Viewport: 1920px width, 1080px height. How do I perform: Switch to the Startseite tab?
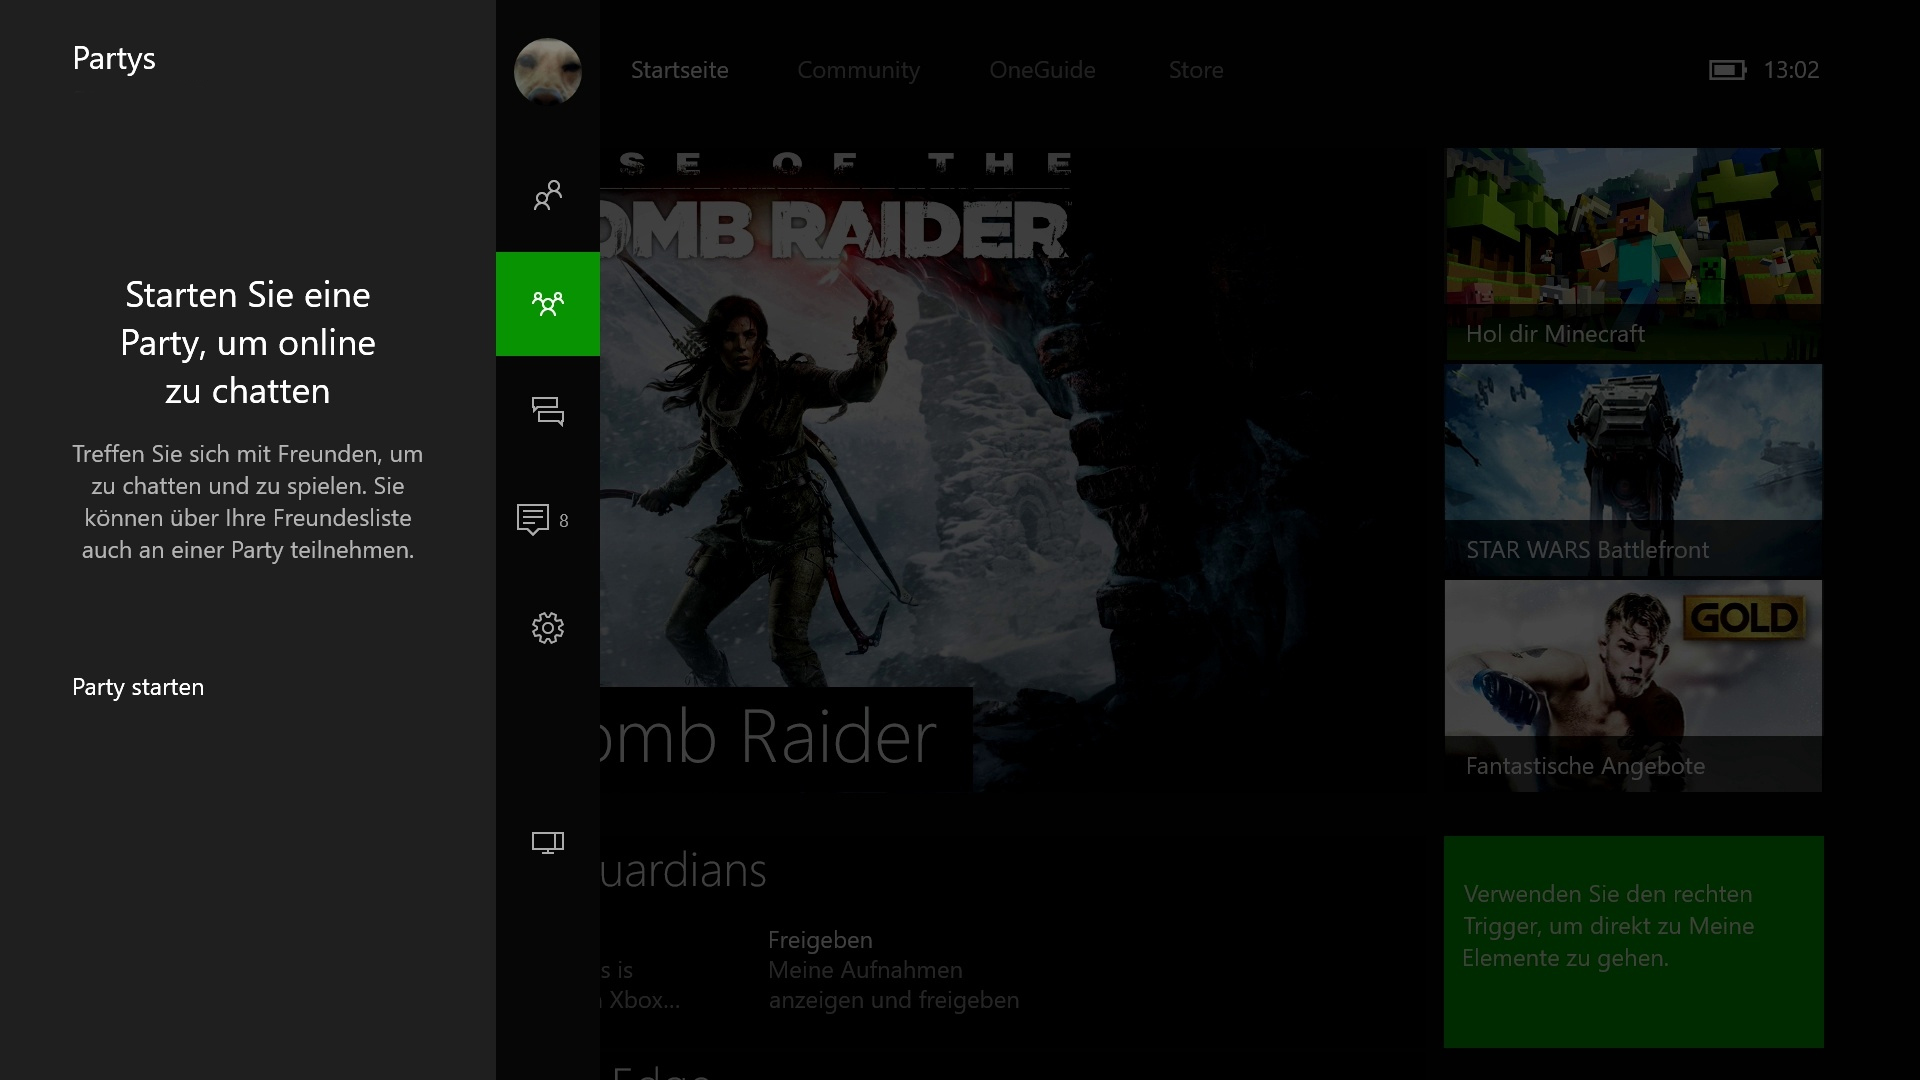click(679, 70)
